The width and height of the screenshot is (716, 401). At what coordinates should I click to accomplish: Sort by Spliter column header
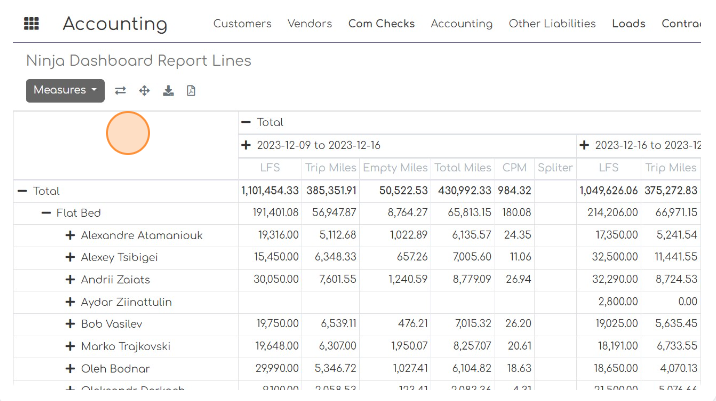click(x=555, y=168)
